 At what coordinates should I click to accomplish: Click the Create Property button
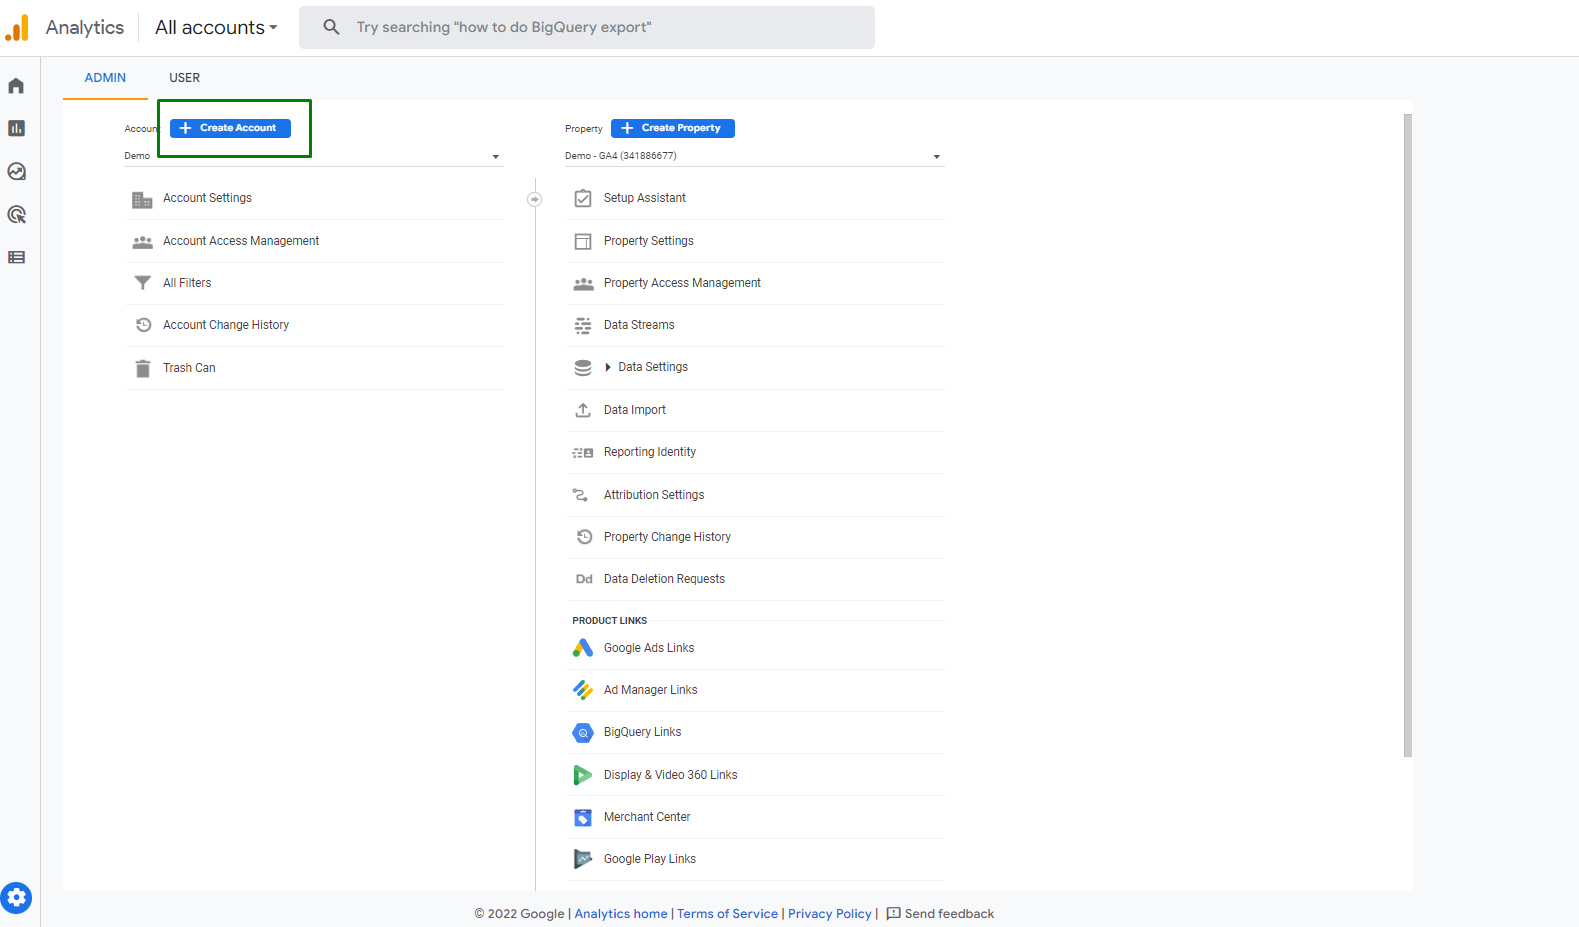pos(673,128)
